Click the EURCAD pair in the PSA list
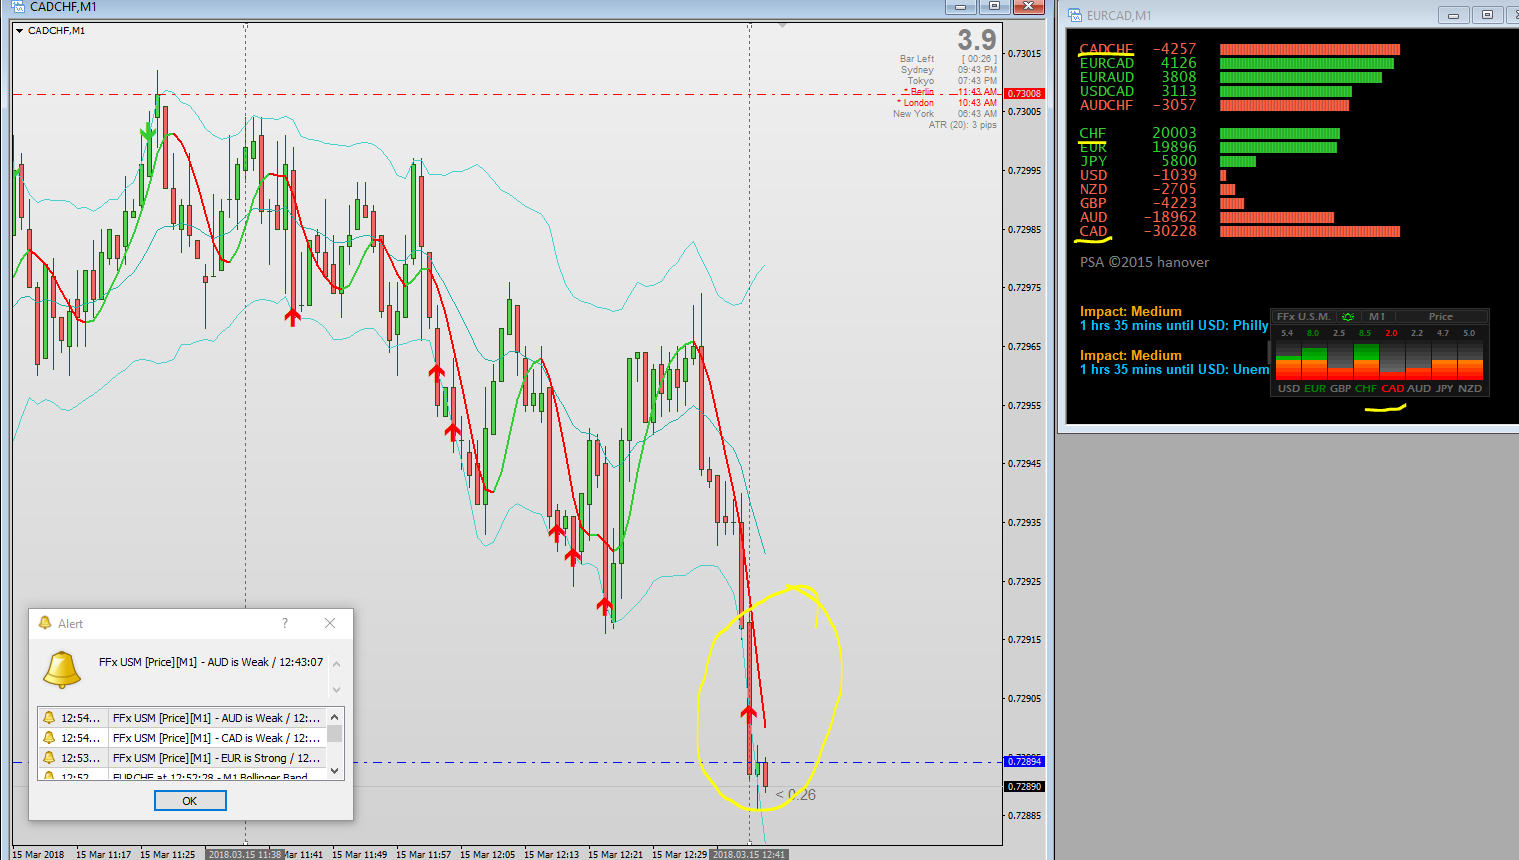The width and height of the screenshot is (1519, 860). (1106, 63)
